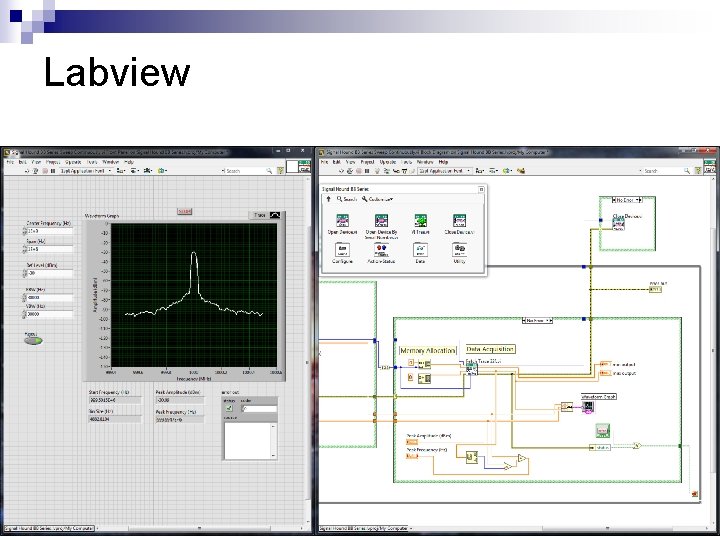Click Bin Size (Hz) value field
This screenshot has width=720, height=540.
pos(115,419)
